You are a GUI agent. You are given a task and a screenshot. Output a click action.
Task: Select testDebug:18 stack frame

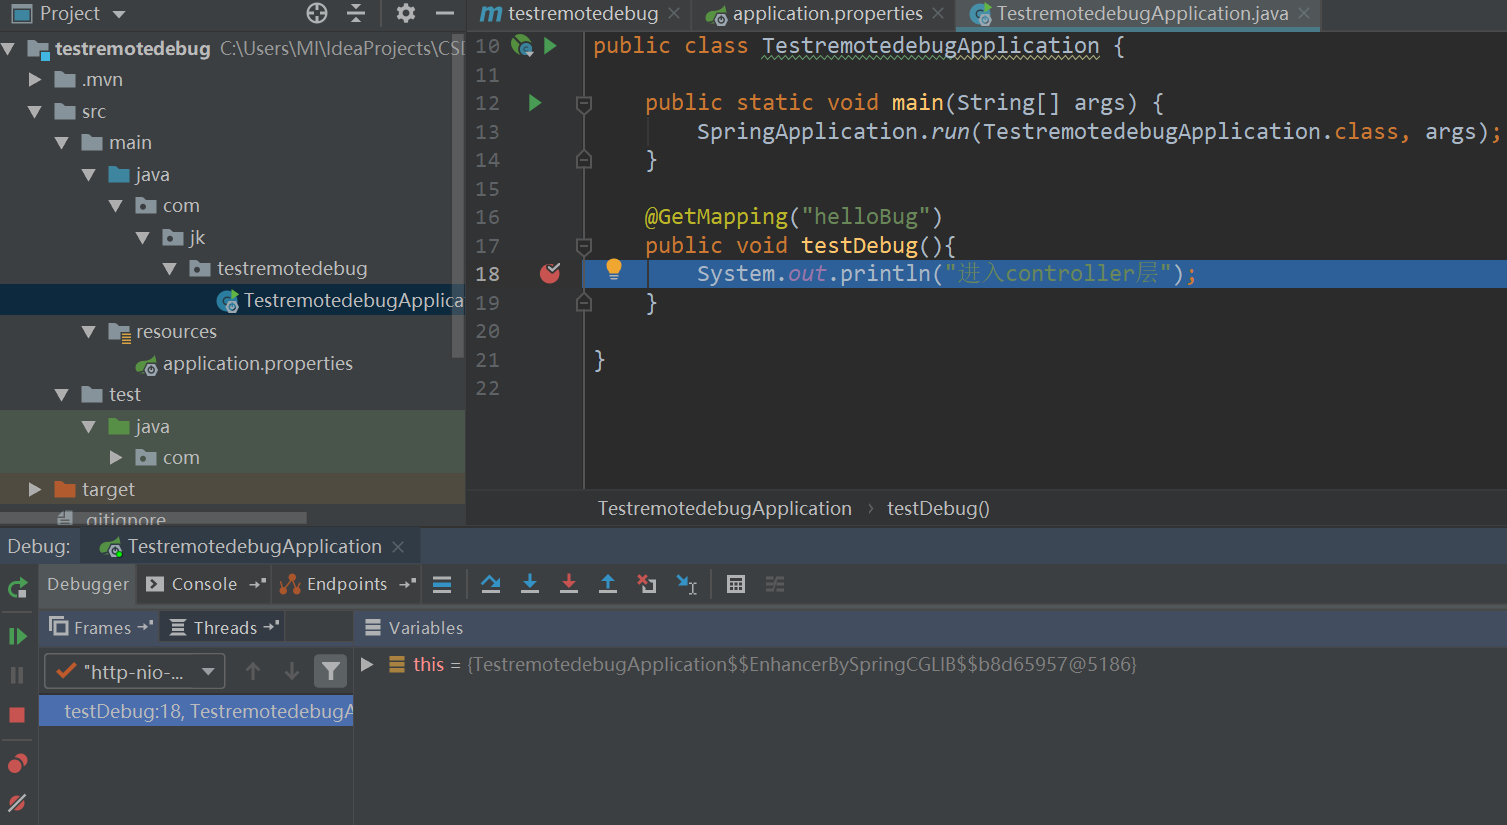point(196,711)
